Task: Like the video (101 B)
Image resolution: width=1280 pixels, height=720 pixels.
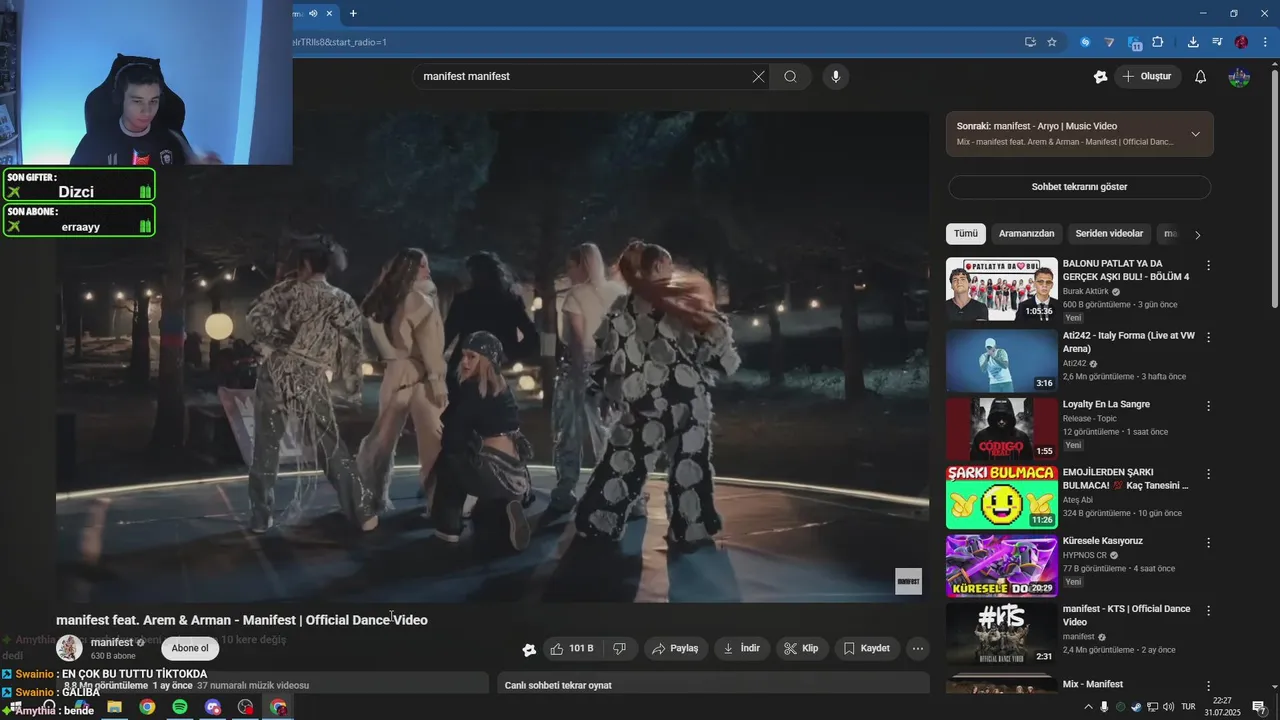Action: tap(573, 649)
